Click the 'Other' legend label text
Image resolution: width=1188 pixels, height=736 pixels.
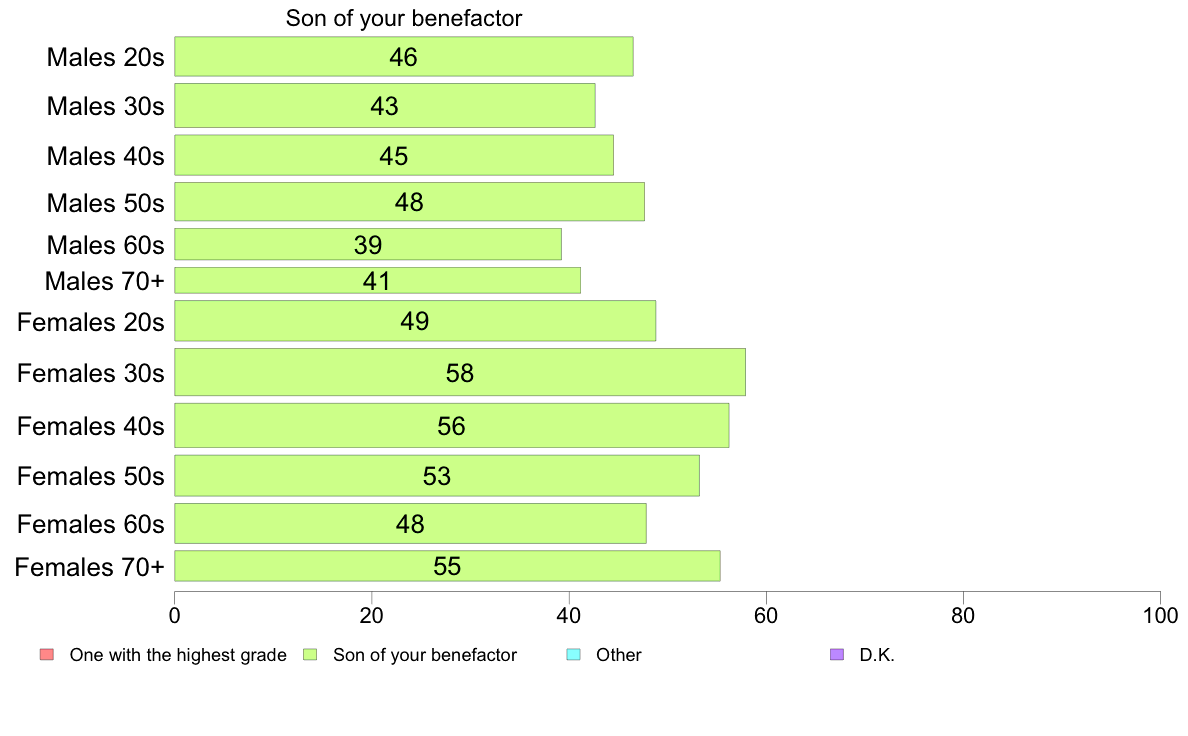[618, 655]
